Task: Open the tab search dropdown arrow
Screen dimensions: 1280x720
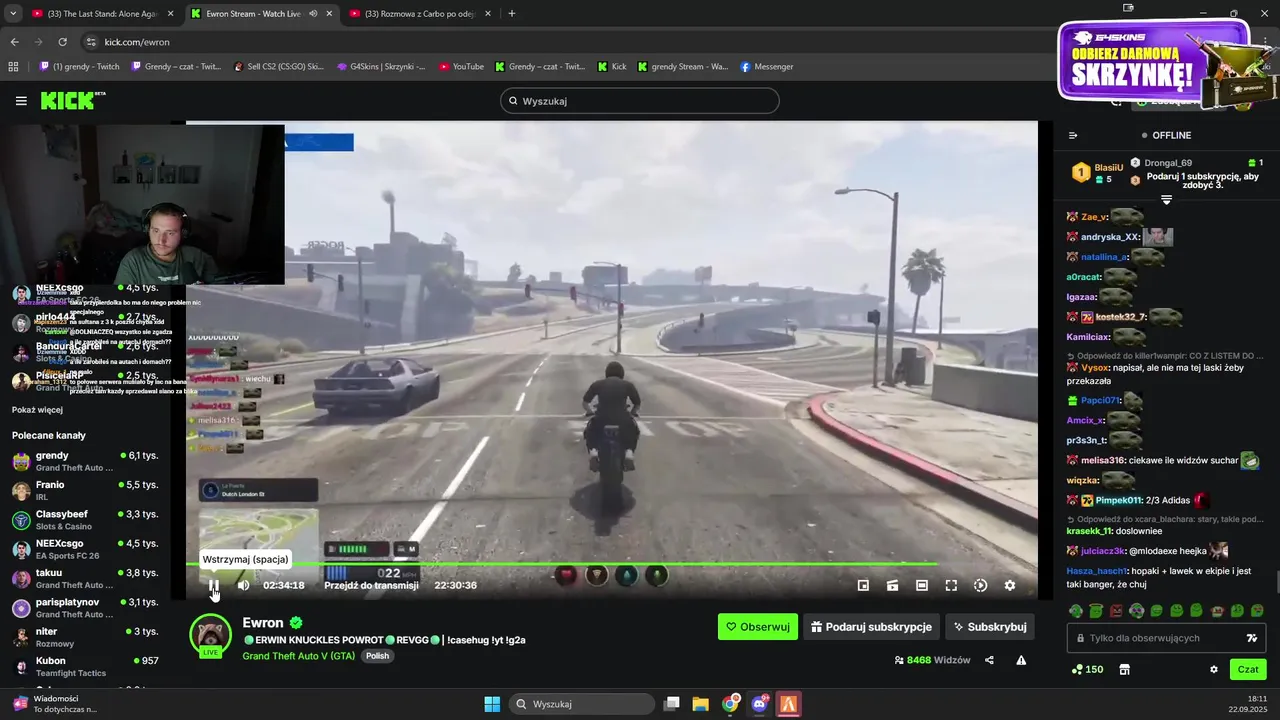Action: (x=12, y=14)
